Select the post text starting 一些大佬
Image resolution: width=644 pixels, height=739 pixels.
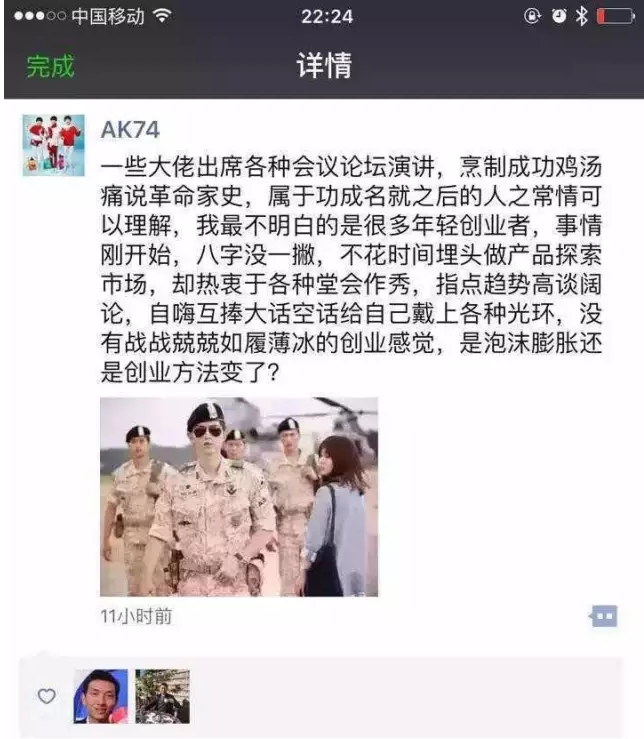click(351, 270)
